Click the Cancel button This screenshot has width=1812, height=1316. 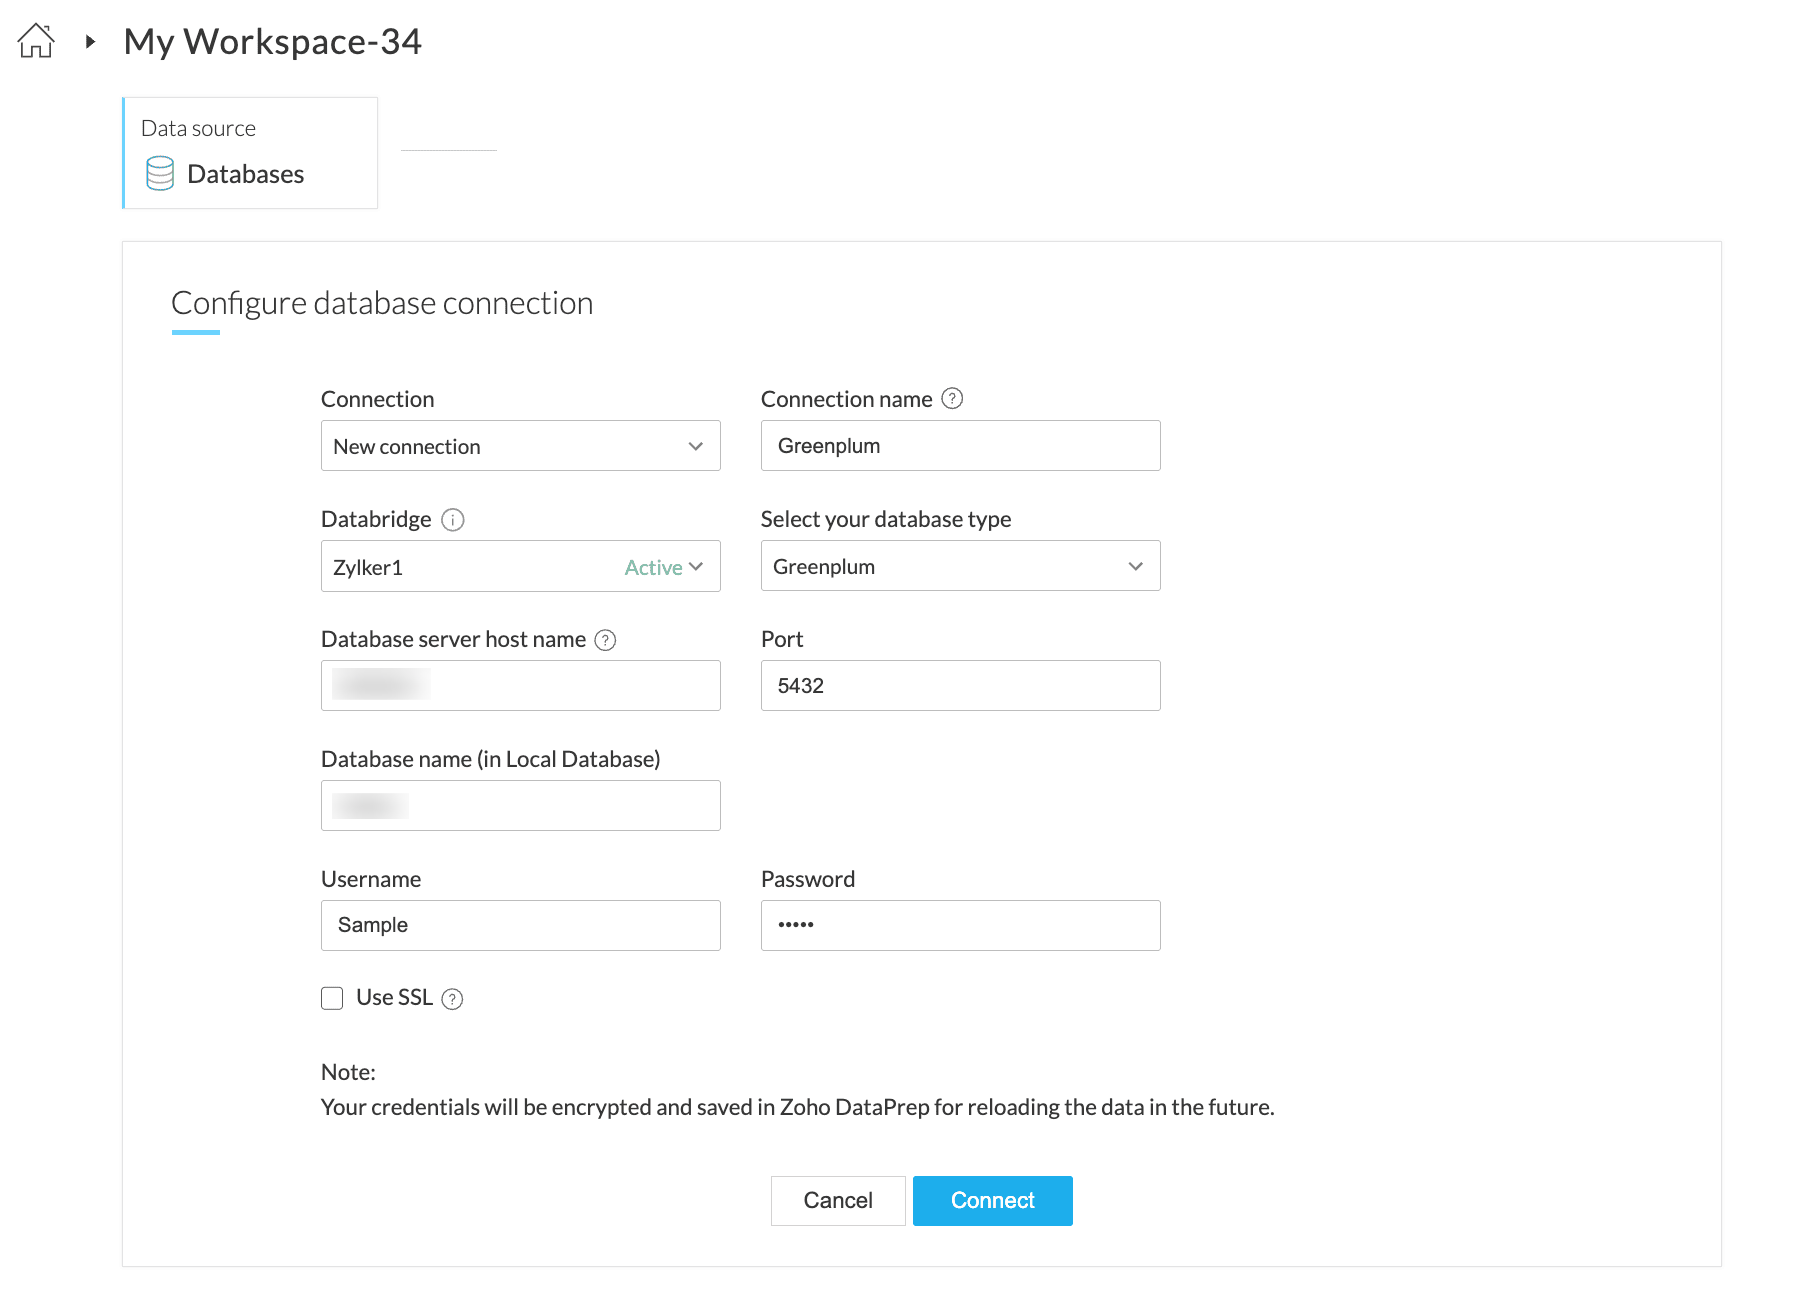click(x=838, y=1200)
